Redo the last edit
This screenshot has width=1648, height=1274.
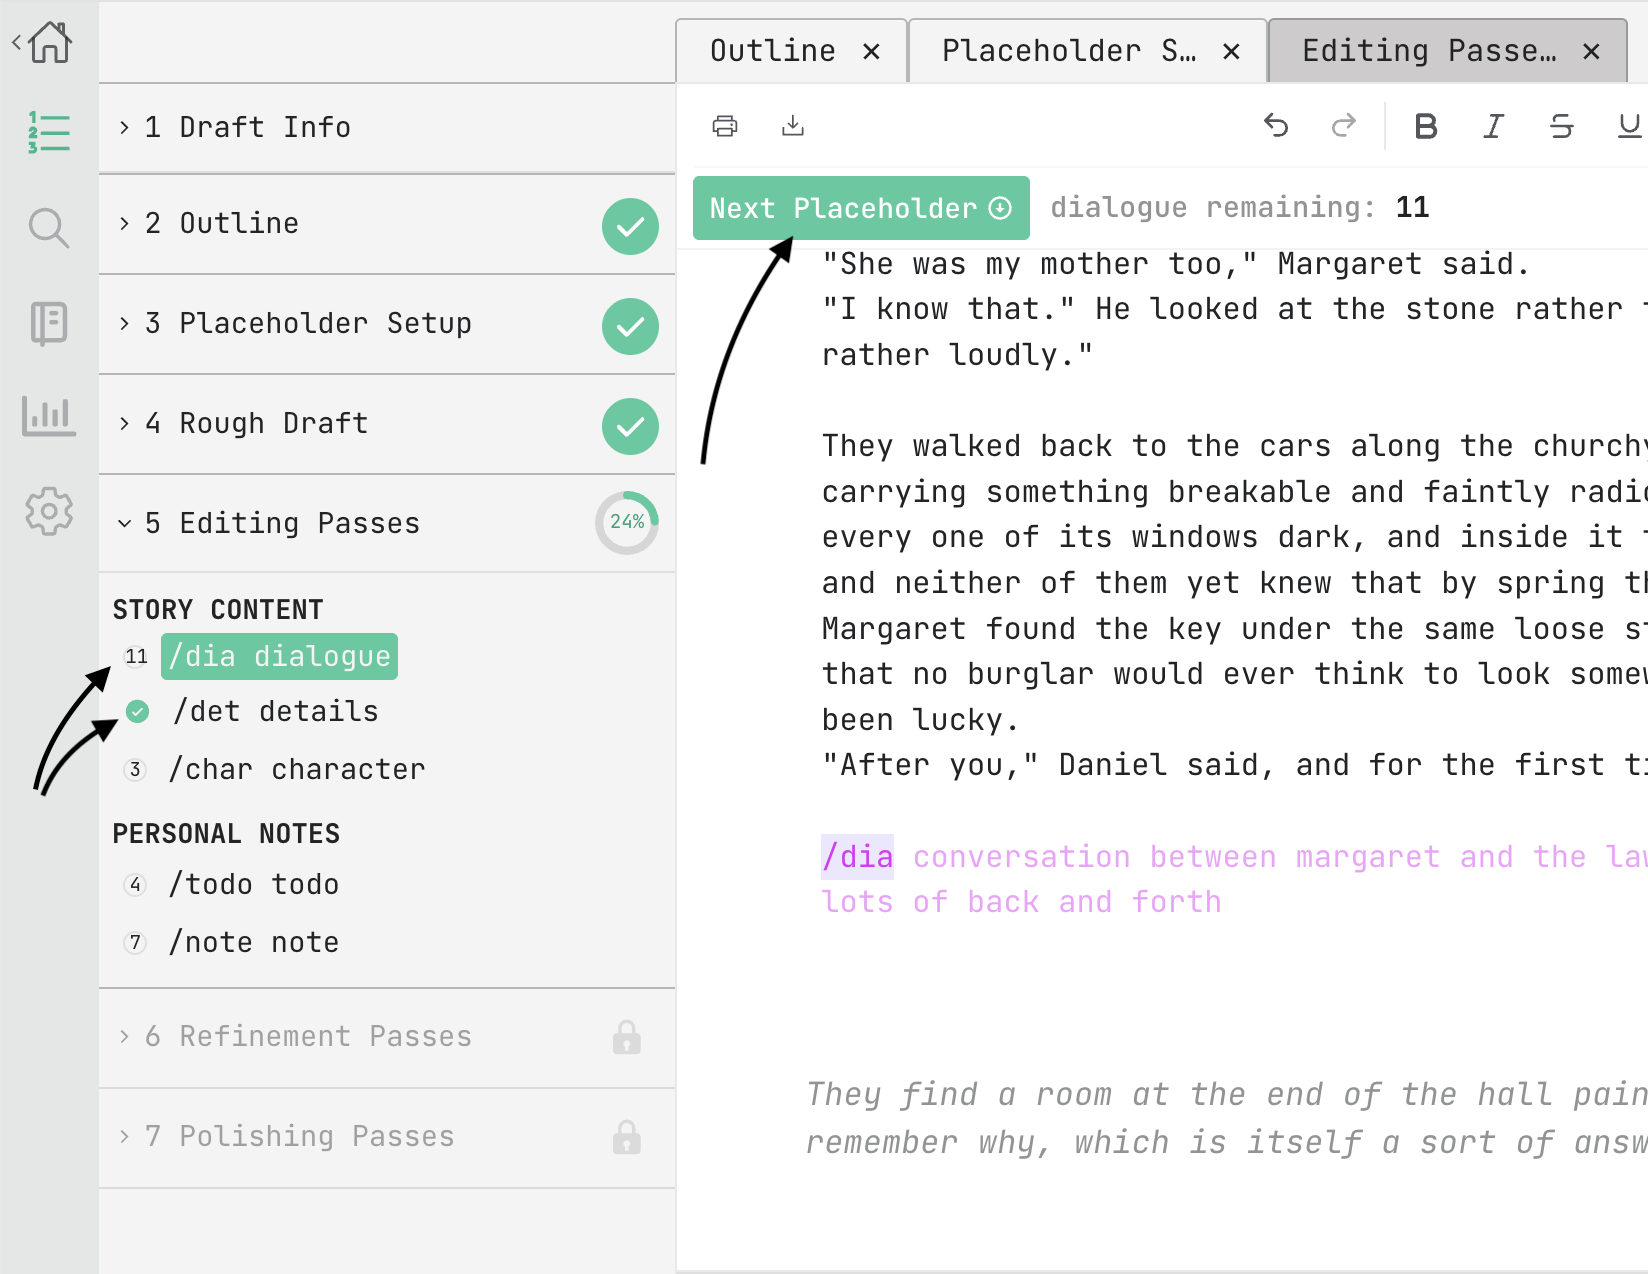(1344, 126)
